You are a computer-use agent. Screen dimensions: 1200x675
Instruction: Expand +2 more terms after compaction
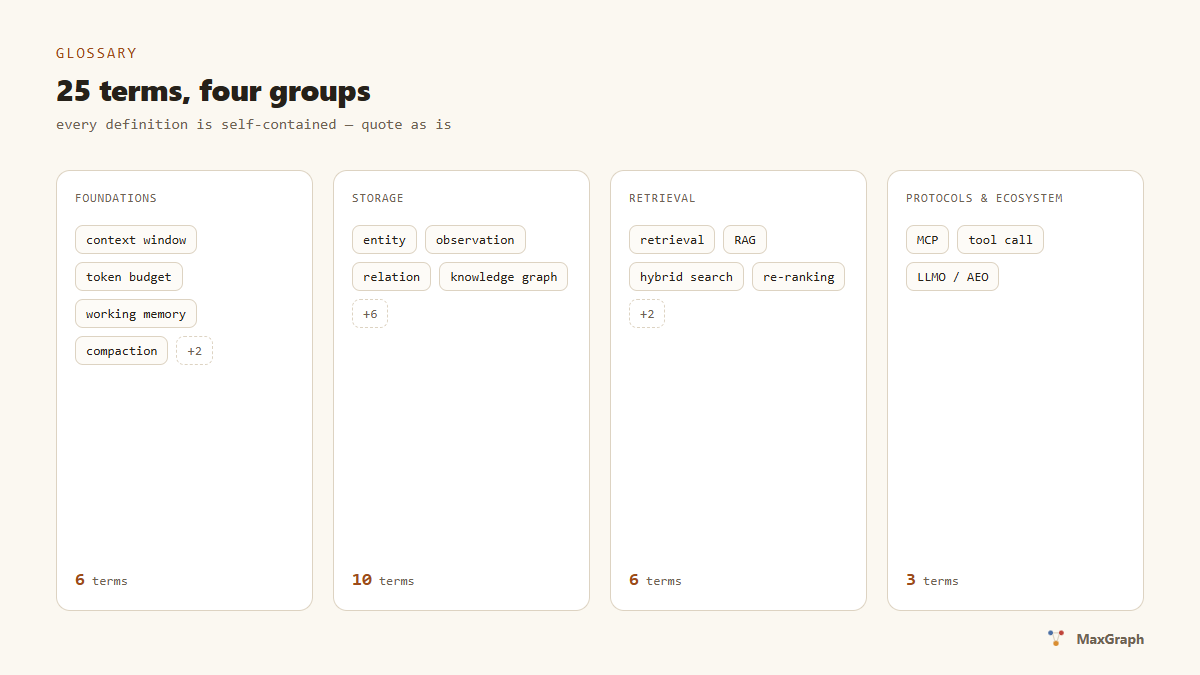[195, 351]
